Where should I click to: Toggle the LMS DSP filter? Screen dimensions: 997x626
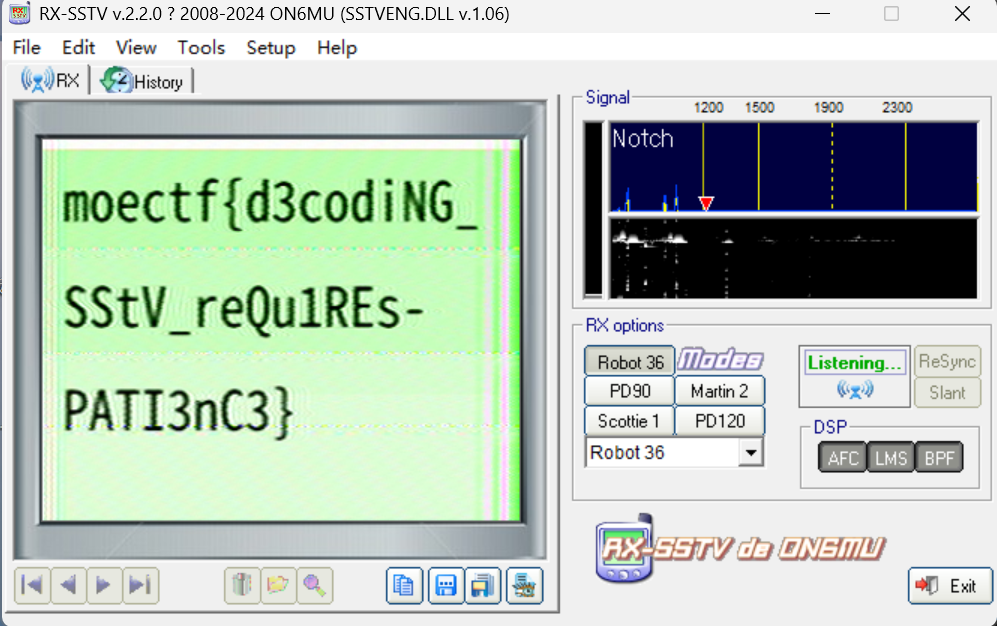(x=891, y=458)
